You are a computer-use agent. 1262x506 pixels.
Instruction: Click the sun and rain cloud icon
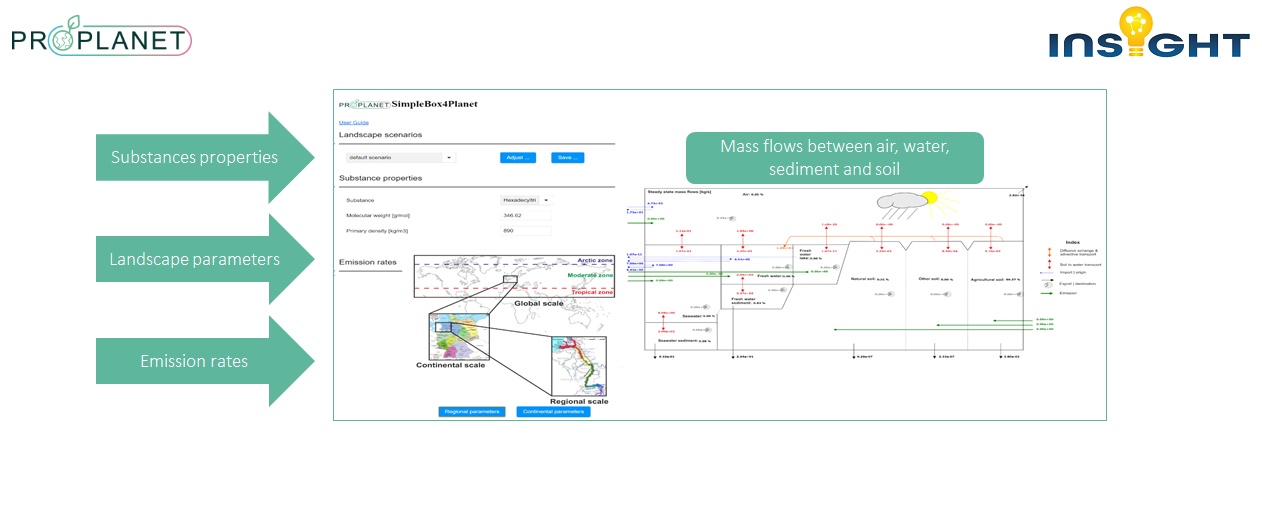pyautogui.click(x=911, y=205)
